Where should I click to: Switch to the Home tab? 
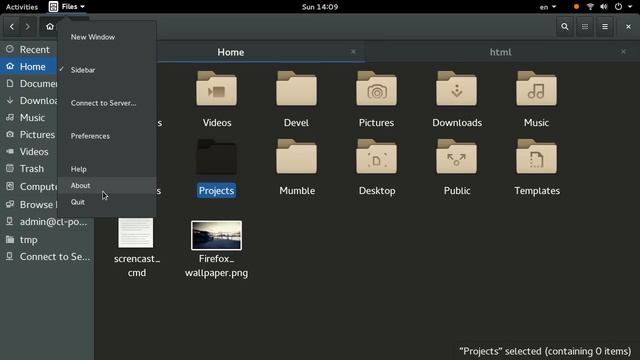coord(231,52)
